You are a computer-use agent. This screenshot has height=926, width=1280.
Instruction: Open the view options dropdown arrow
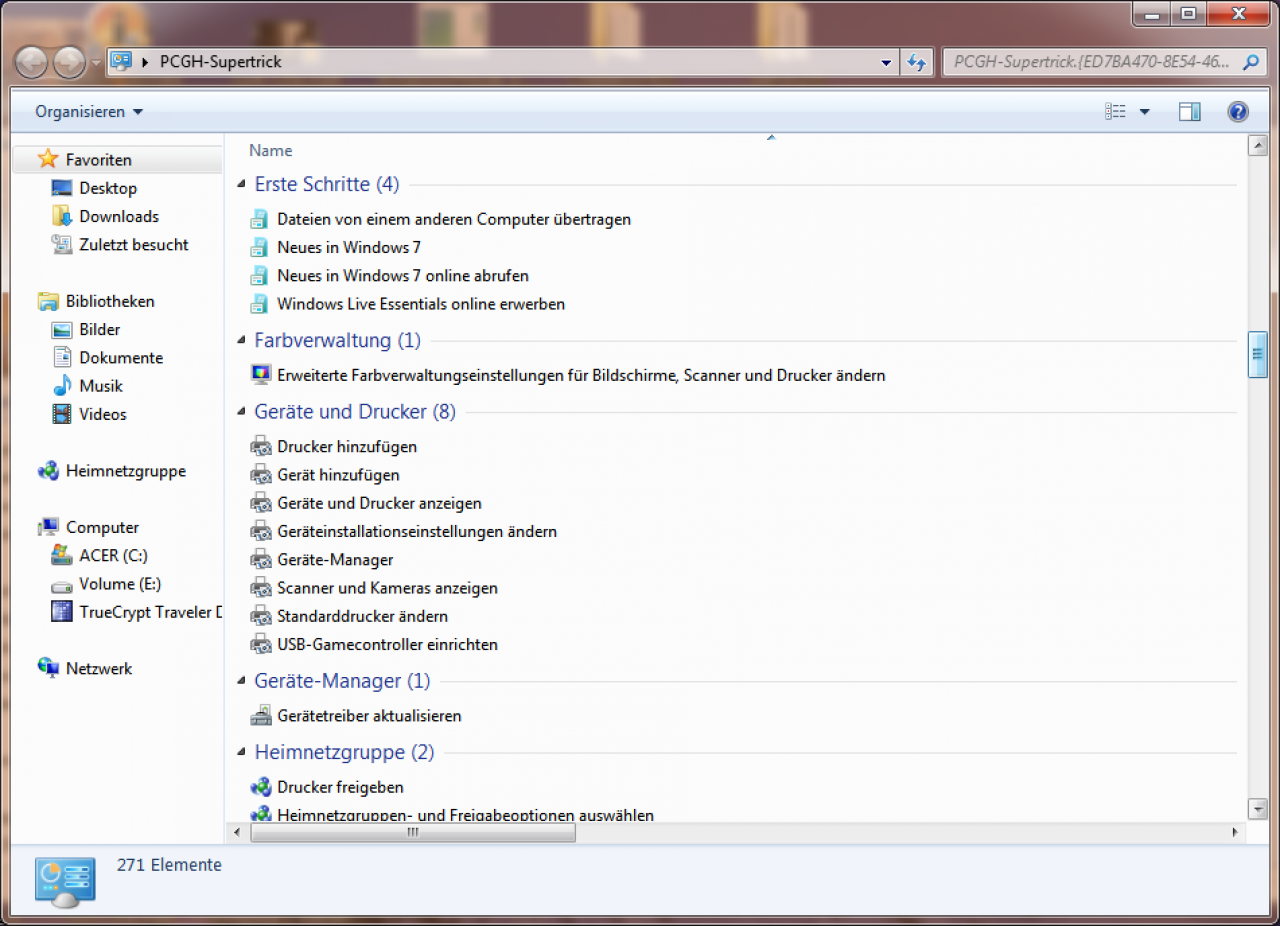1145,112
